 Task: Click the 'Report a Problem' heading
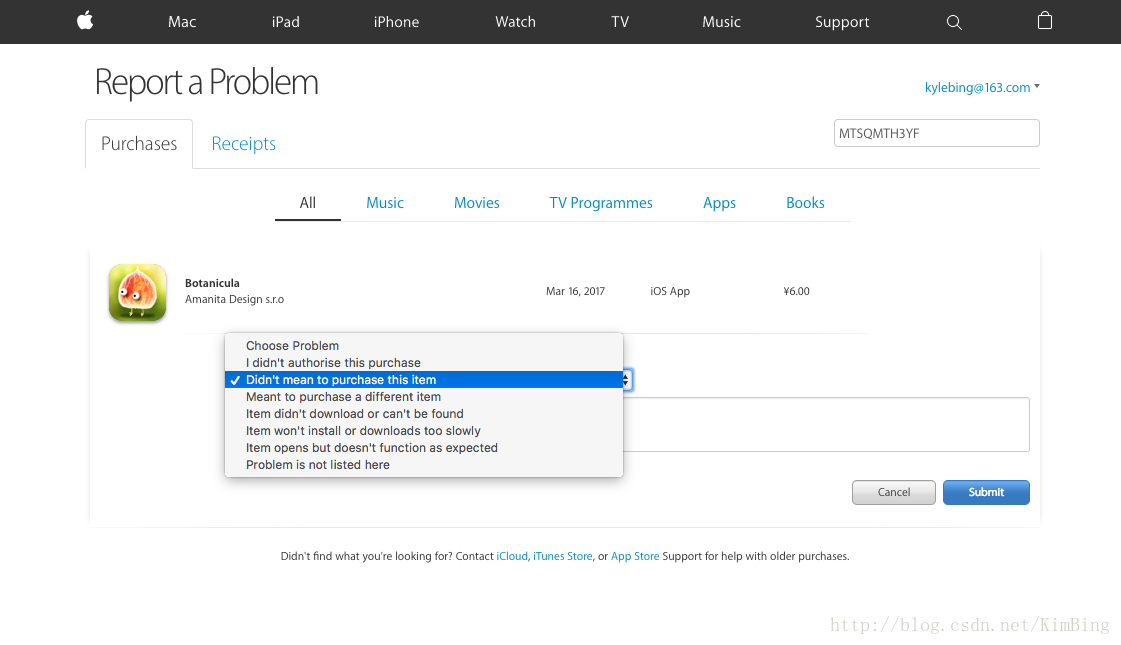coord(207,82)
